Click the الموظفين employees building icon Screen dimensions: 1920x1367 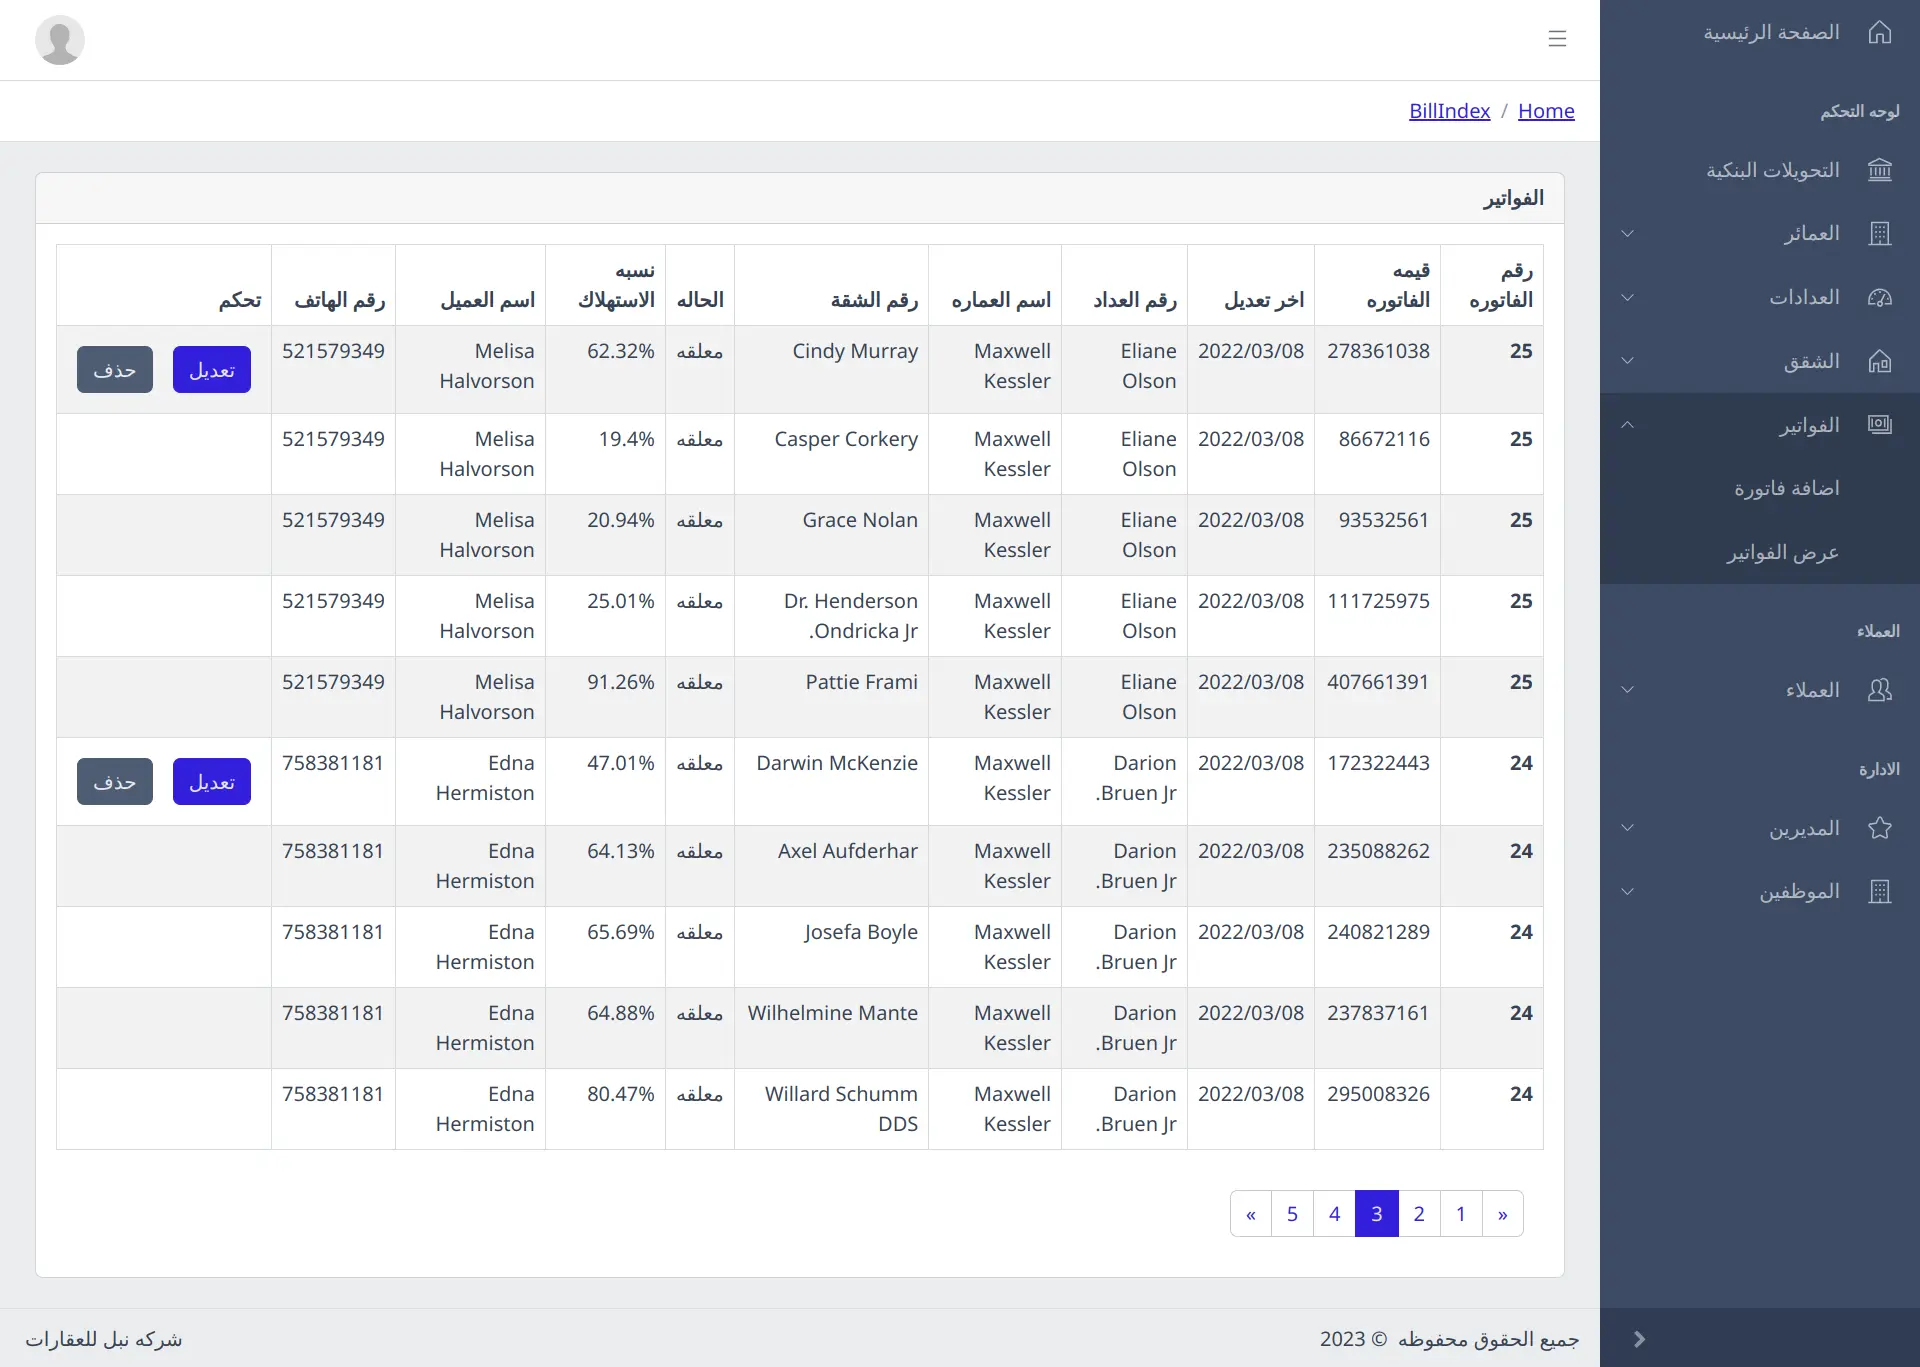tap(1880, 891)
